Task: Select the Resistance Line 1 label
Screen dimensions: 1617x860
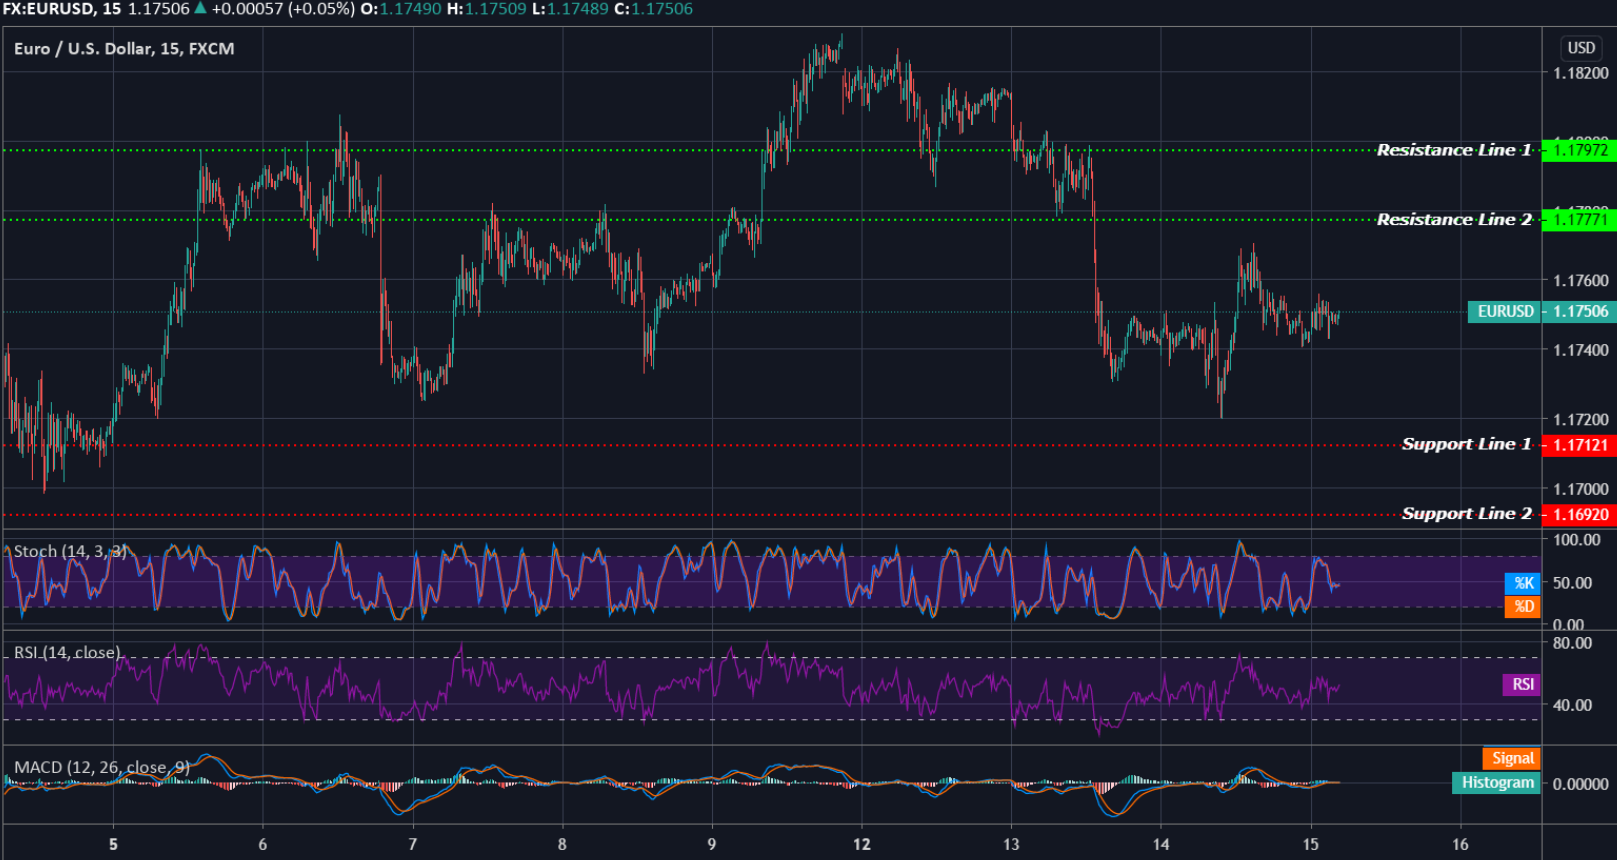Action: [1453, 150]
